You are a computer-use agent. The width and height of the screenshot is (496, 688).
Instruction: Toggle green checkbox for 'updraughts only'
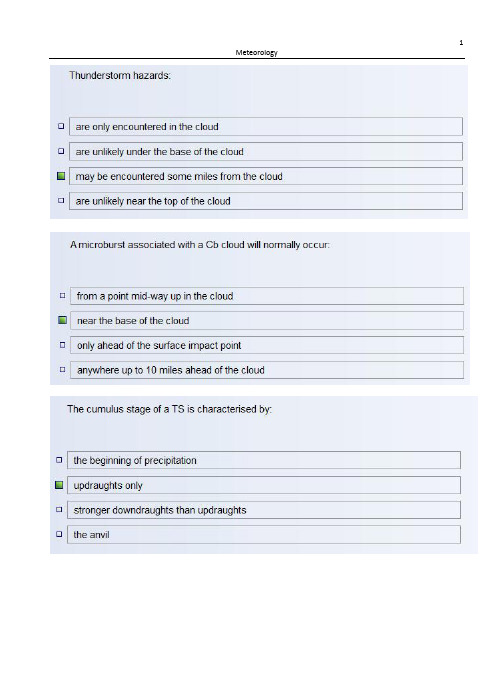click(x=59, y=485)
